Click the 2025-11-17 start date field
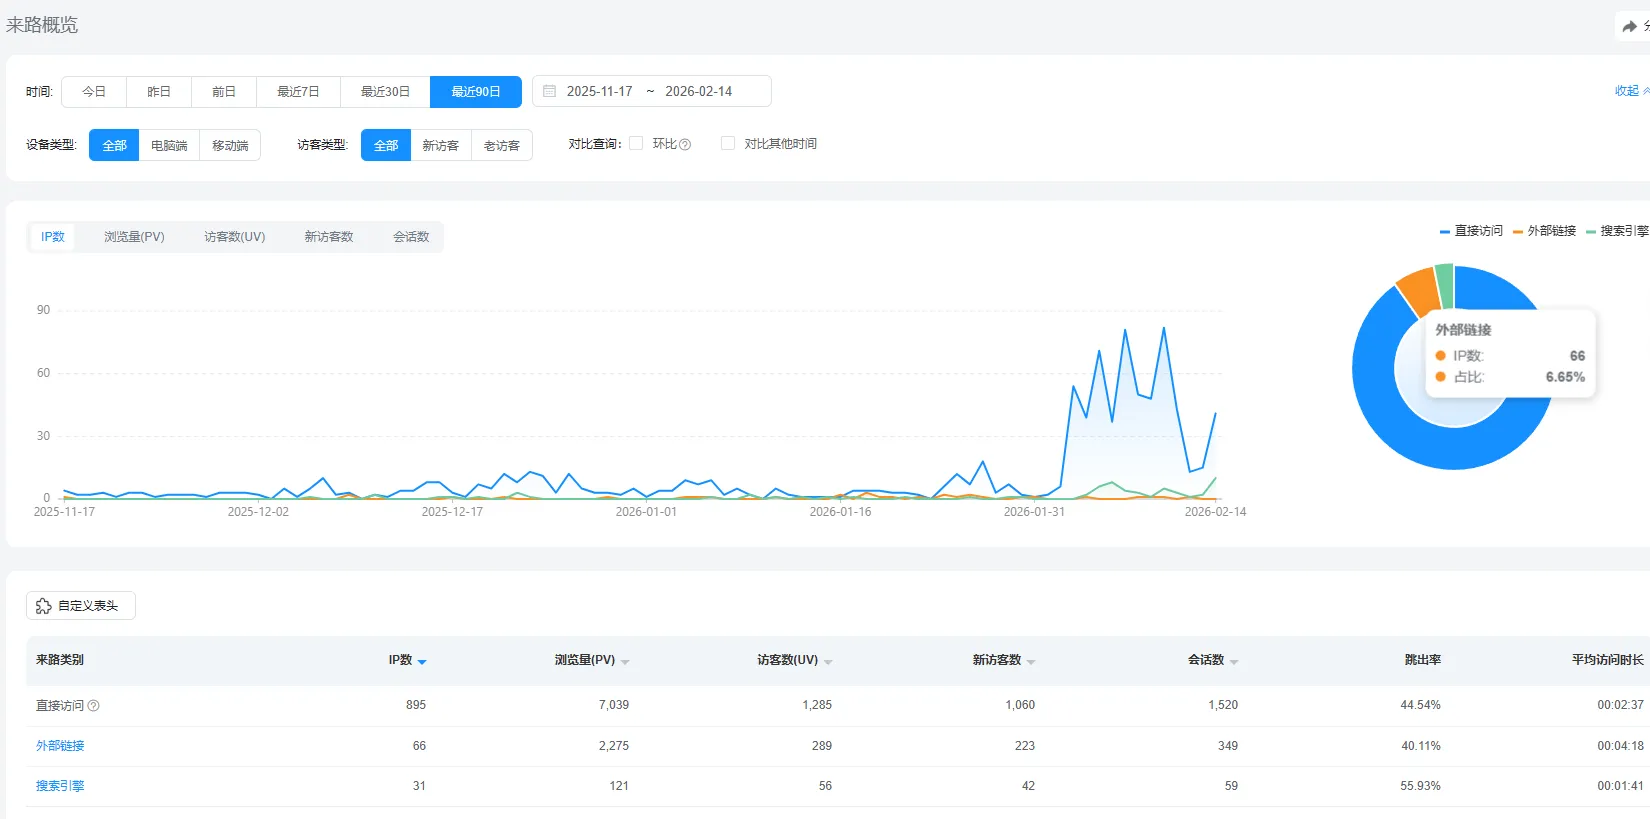Screen dimensions: 1650x819 pyautogui.click(x=599, y=91)
